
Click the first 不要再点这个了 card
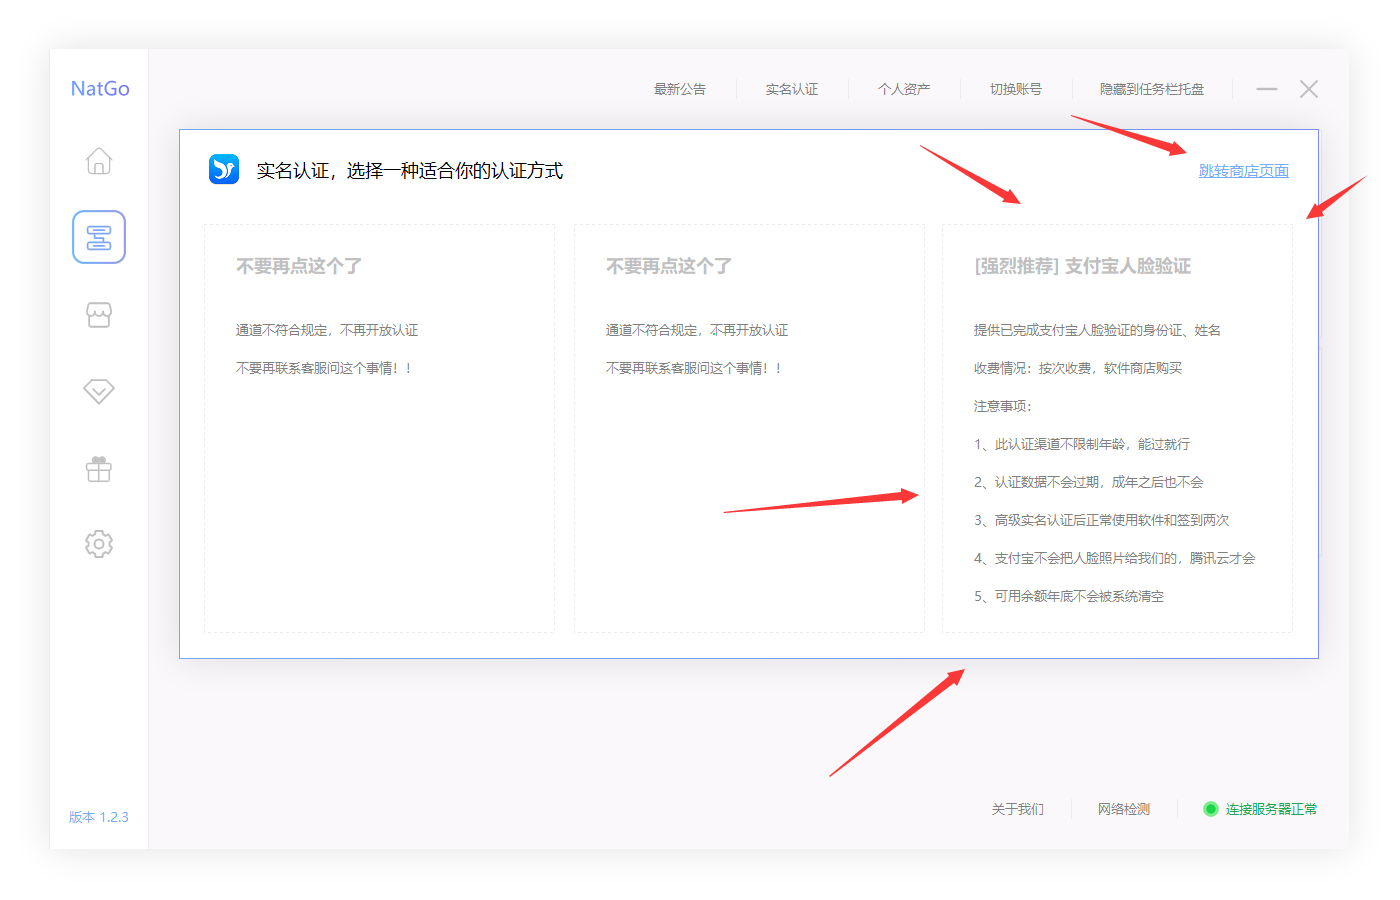coord(380,430)
